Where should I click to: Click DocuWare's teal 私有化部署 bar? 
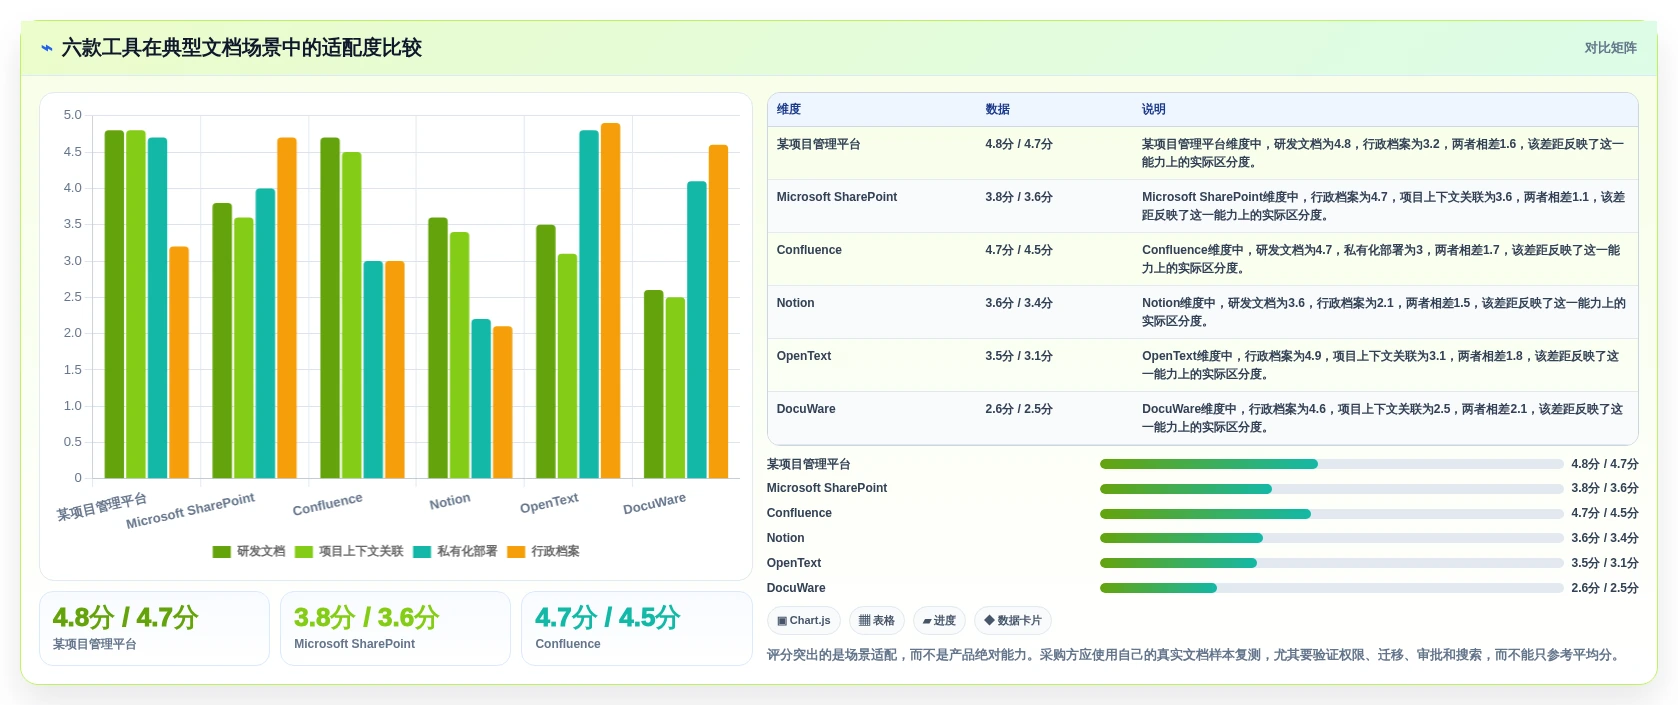point(696,330)
